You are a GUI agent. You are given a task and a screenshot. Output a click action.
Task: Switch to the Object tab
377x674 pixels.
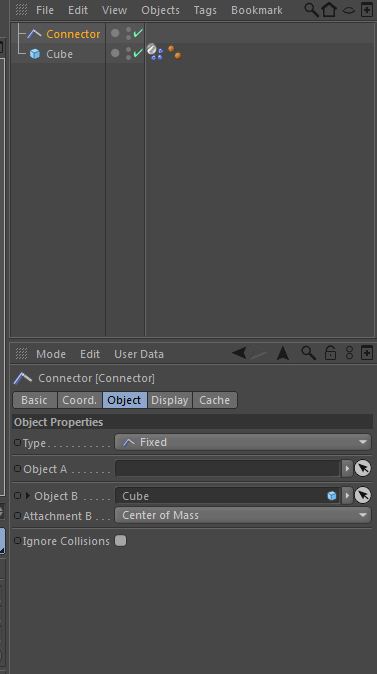[125, 400]
